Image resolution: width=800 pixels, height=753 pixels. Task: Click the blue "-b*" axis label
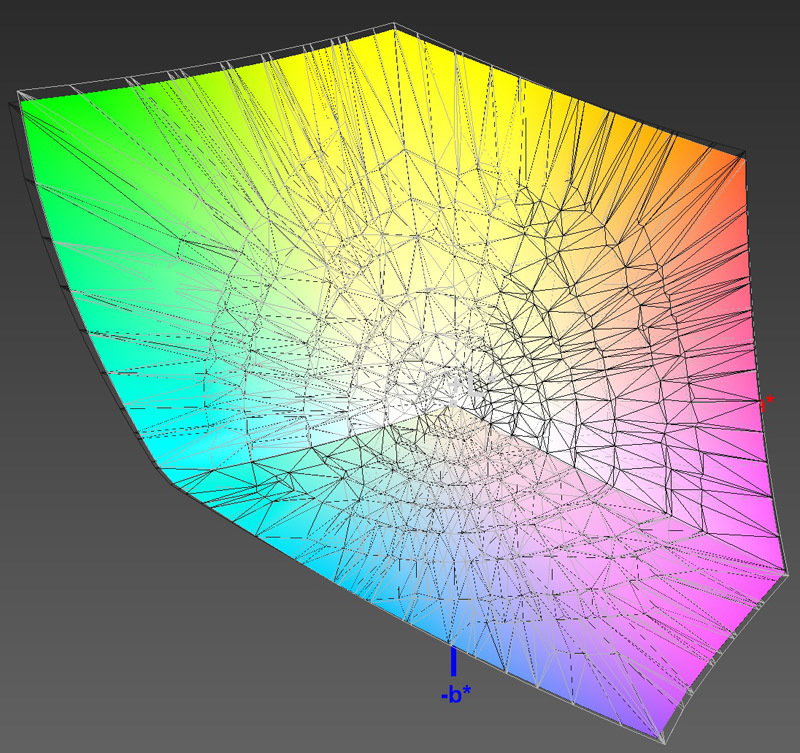click(x=456, y=694)
